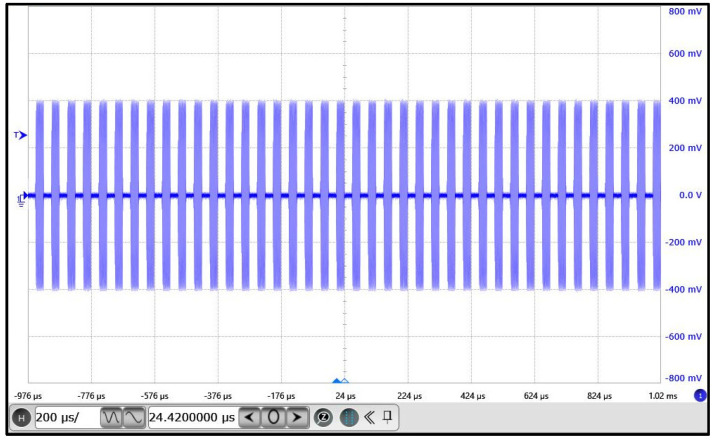Click the solid blue trigger position triangle
The image size is (715, 443).
337,381
